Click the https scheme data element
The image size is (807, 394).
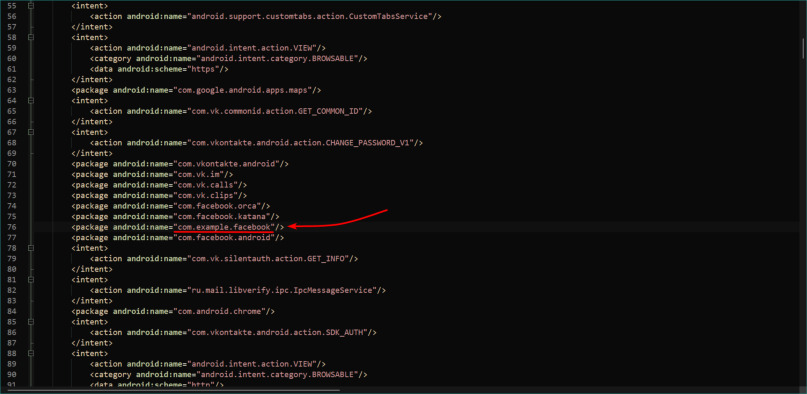159,69
